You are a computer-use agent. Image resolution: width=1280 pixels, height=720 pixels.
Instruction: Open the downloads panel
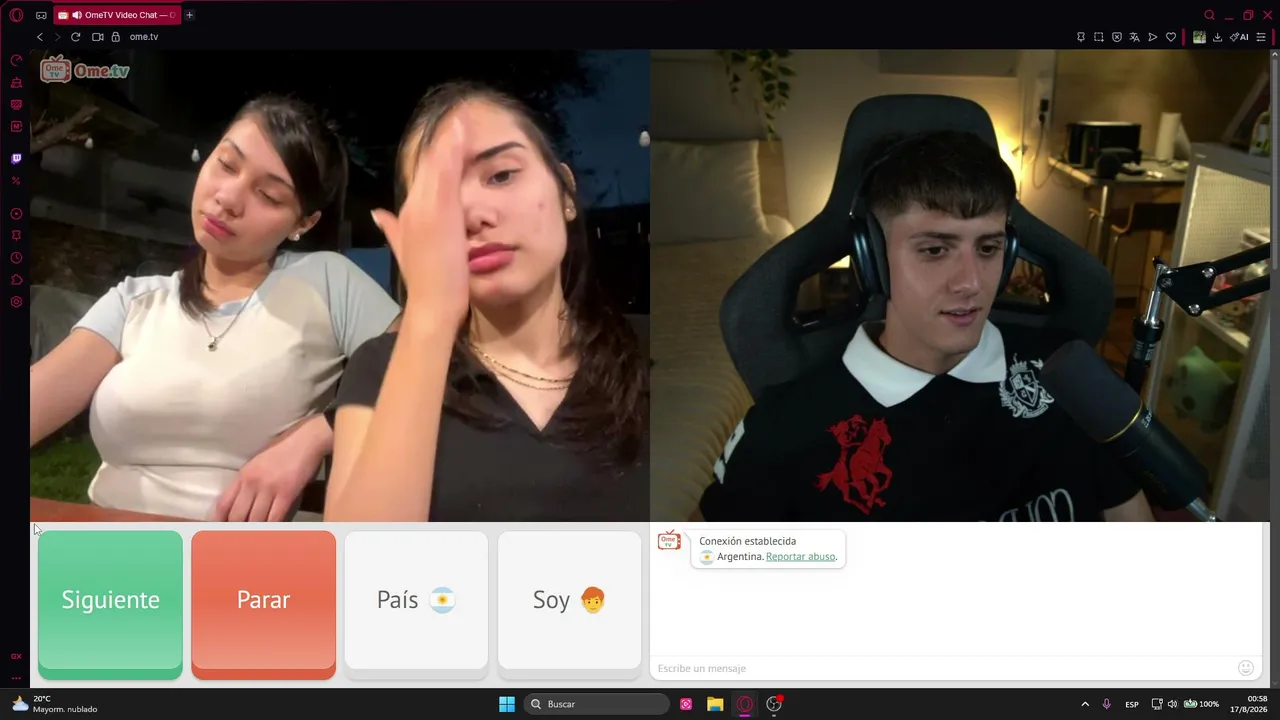[1217, 37]
